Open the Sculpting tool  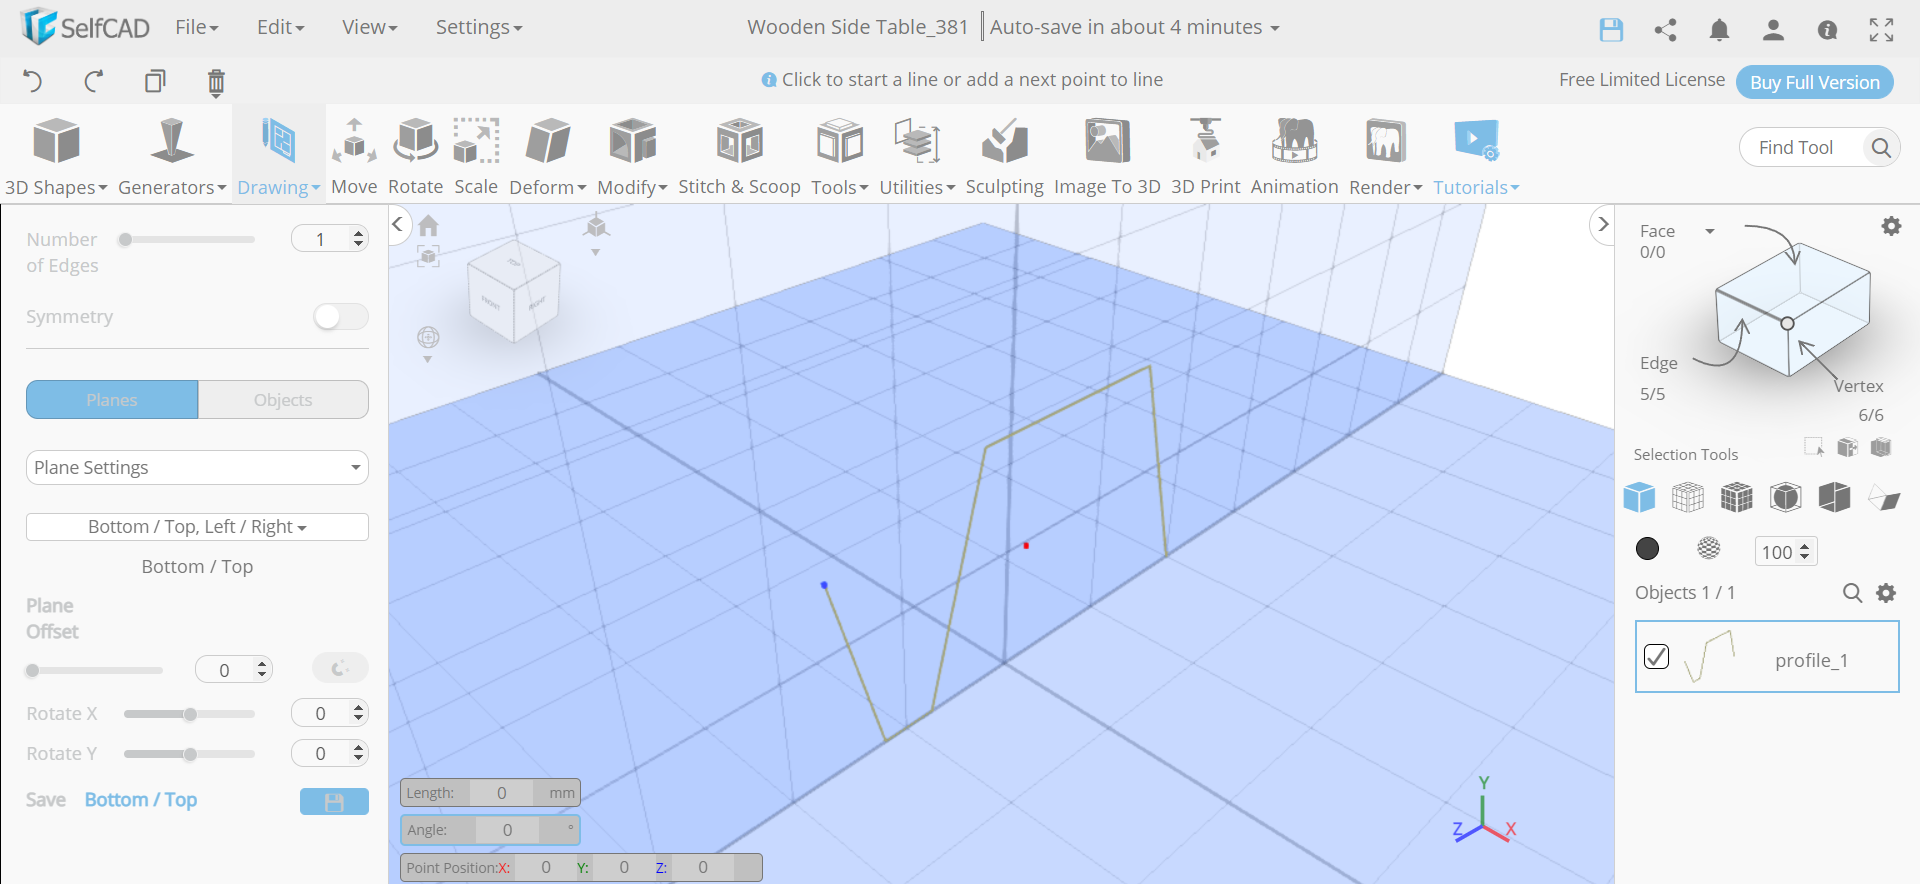coord(1004,156)
